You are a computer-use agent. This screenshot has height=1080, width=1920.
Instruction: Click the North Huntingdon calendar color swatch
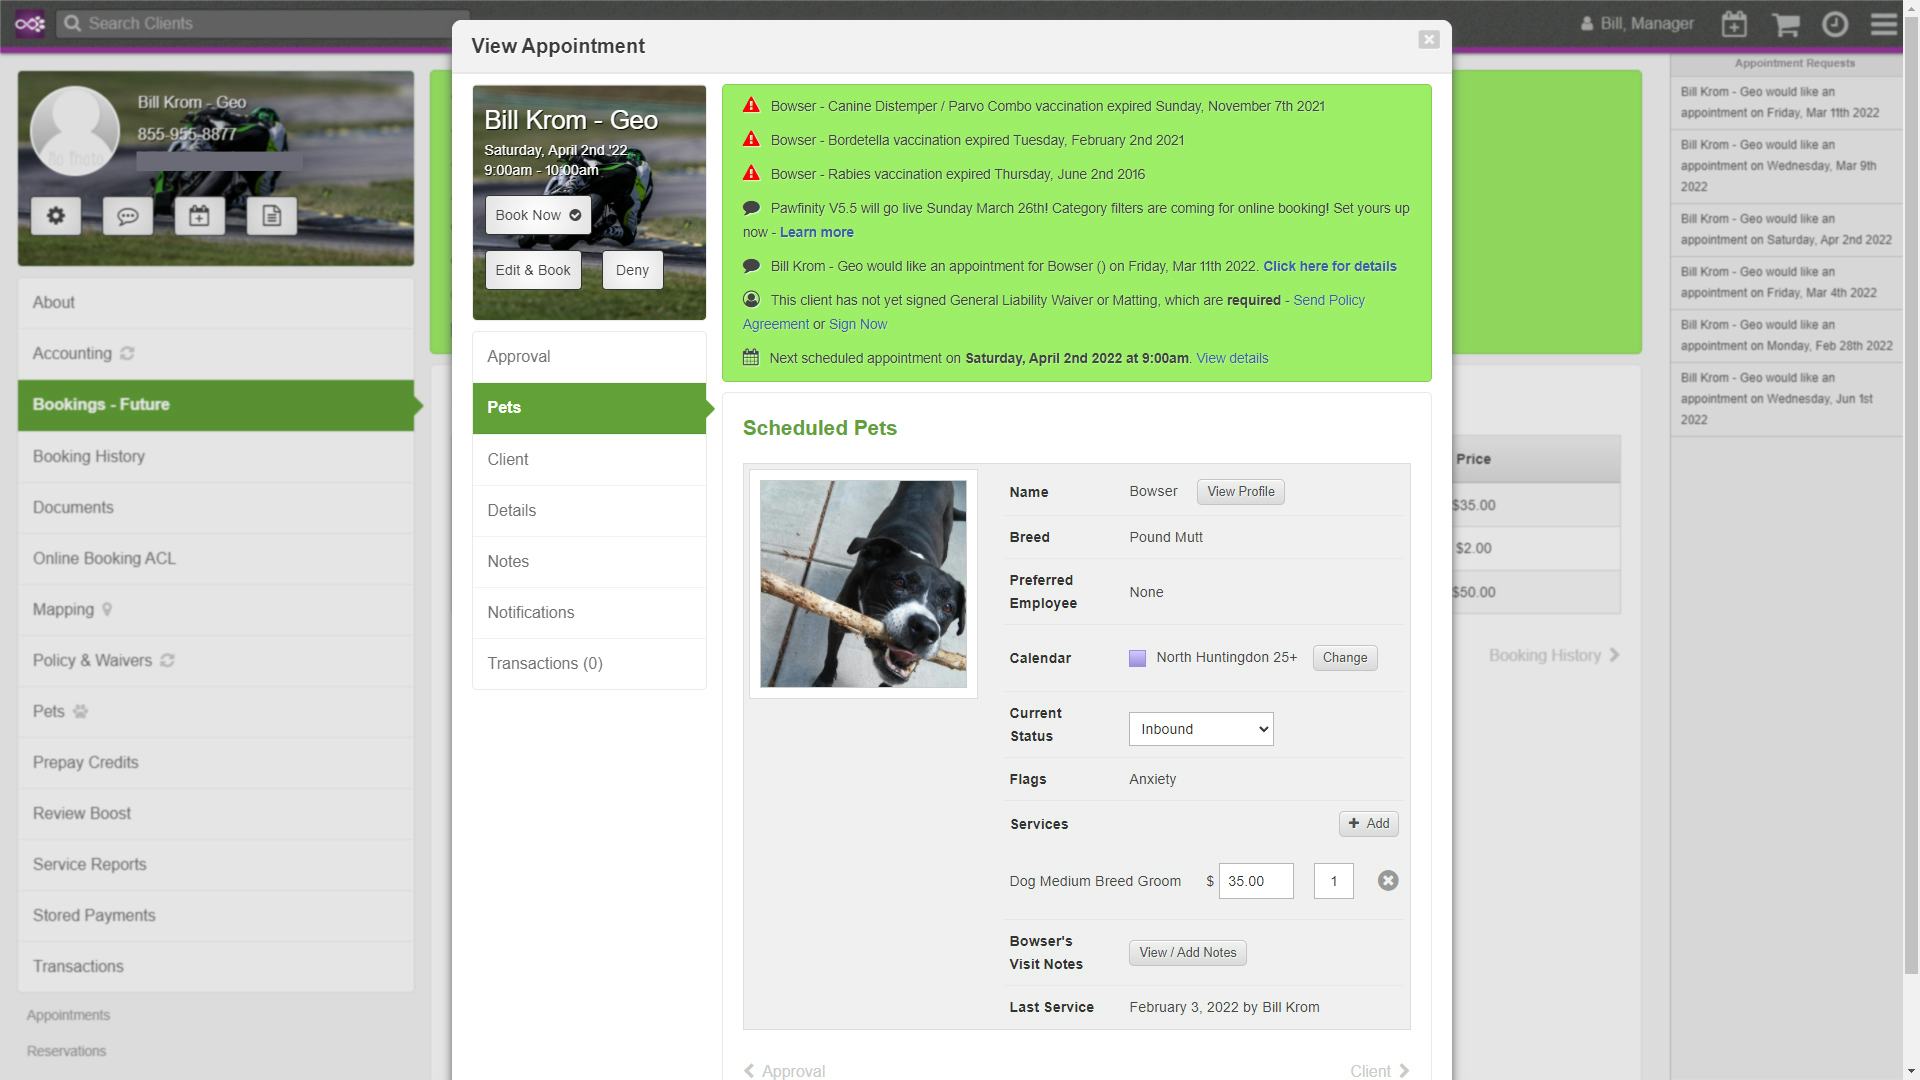(1137, 658)
